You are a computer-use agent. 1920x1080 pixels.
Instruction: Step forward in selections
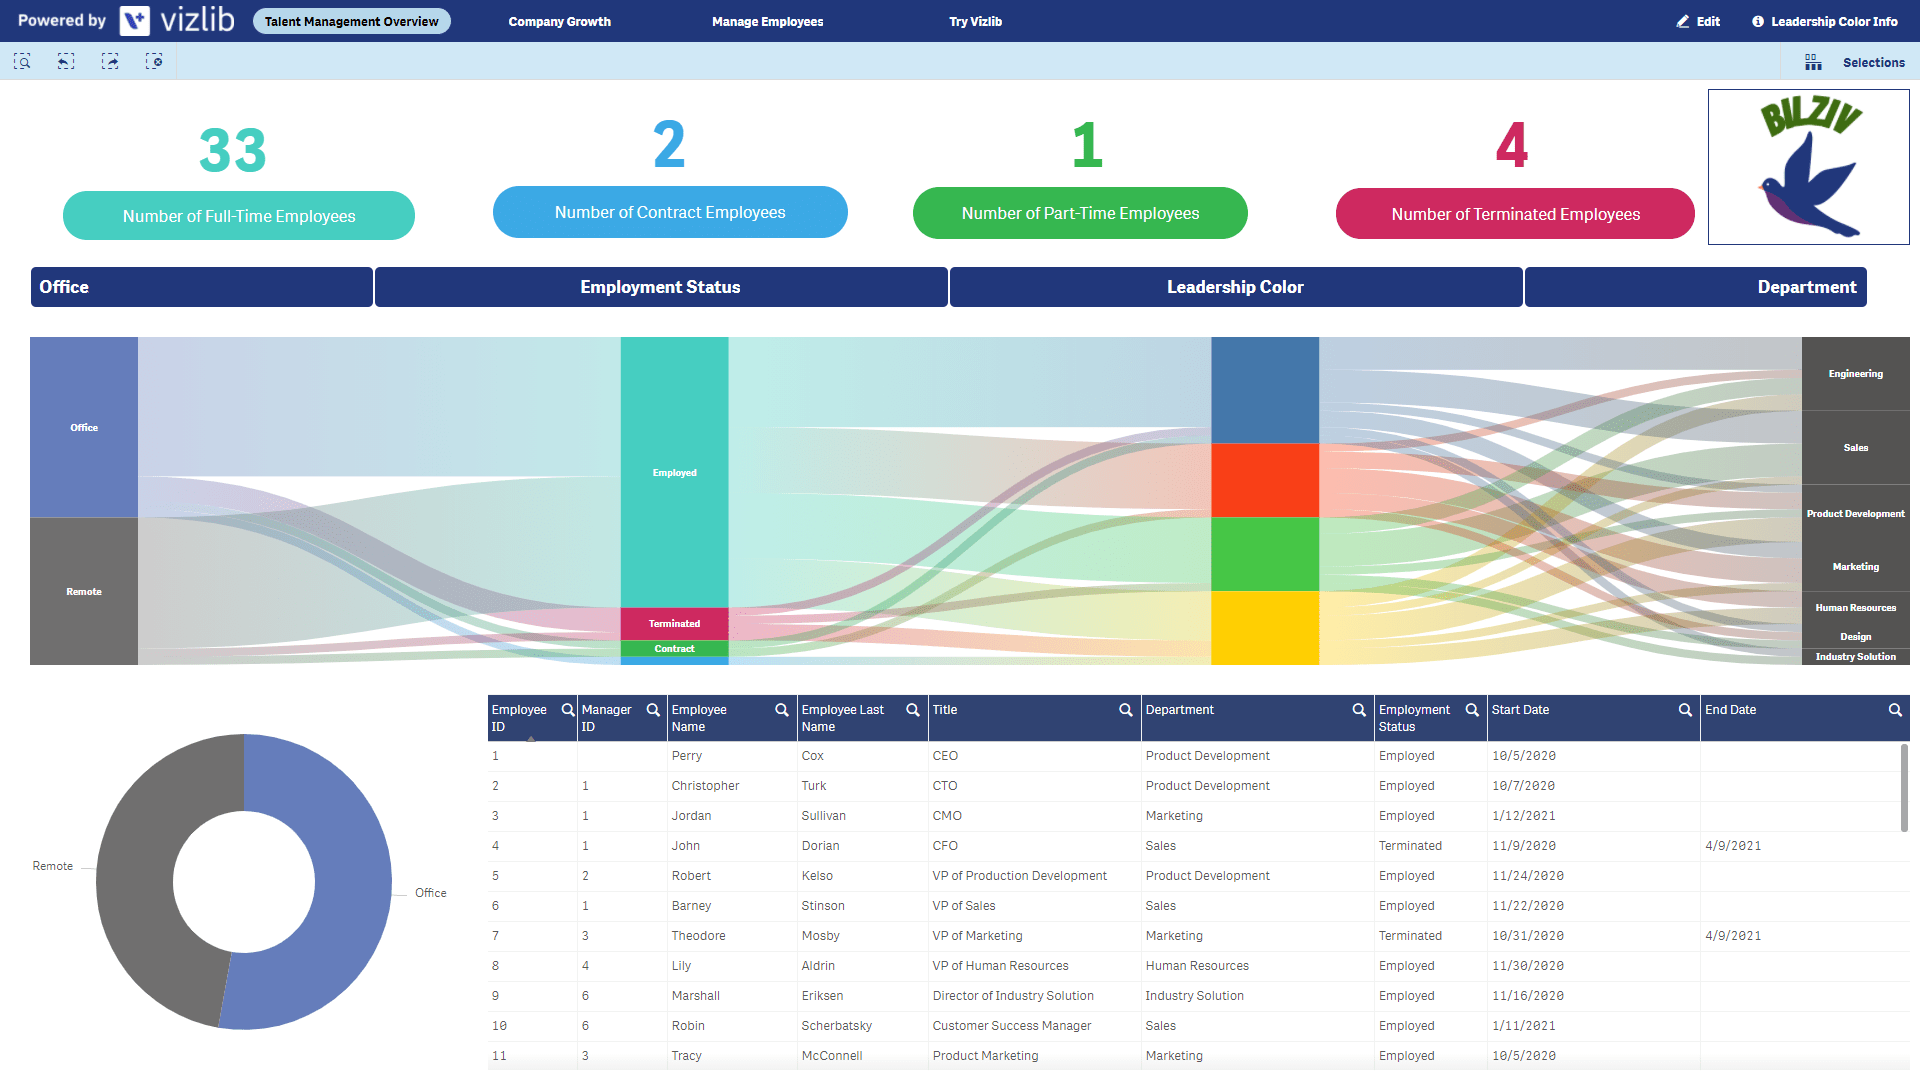[110, 62]
